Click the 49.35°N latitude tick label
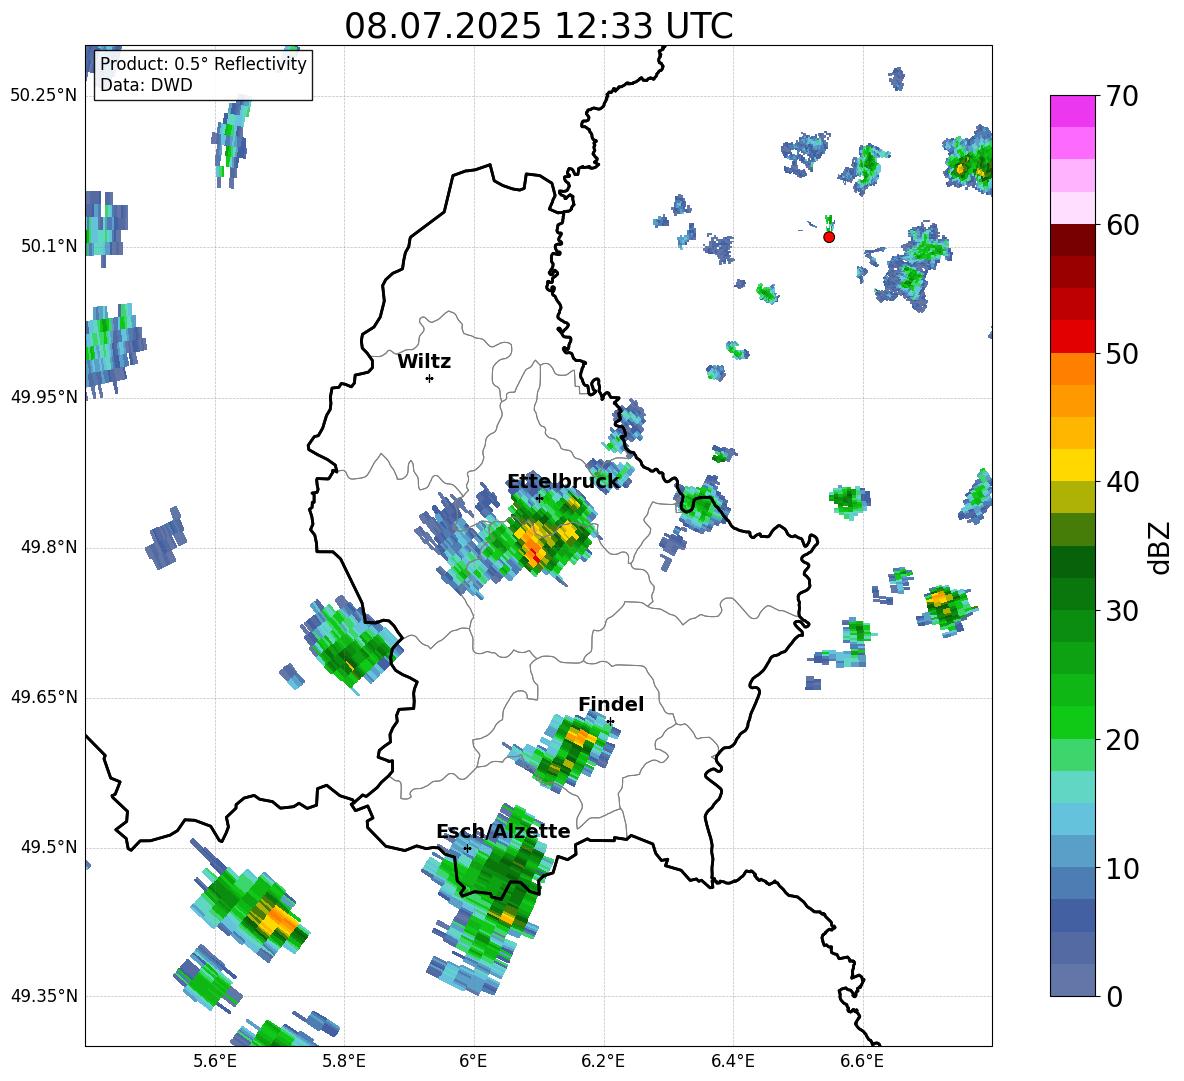 pyautogui.click(x=44, y=996)
